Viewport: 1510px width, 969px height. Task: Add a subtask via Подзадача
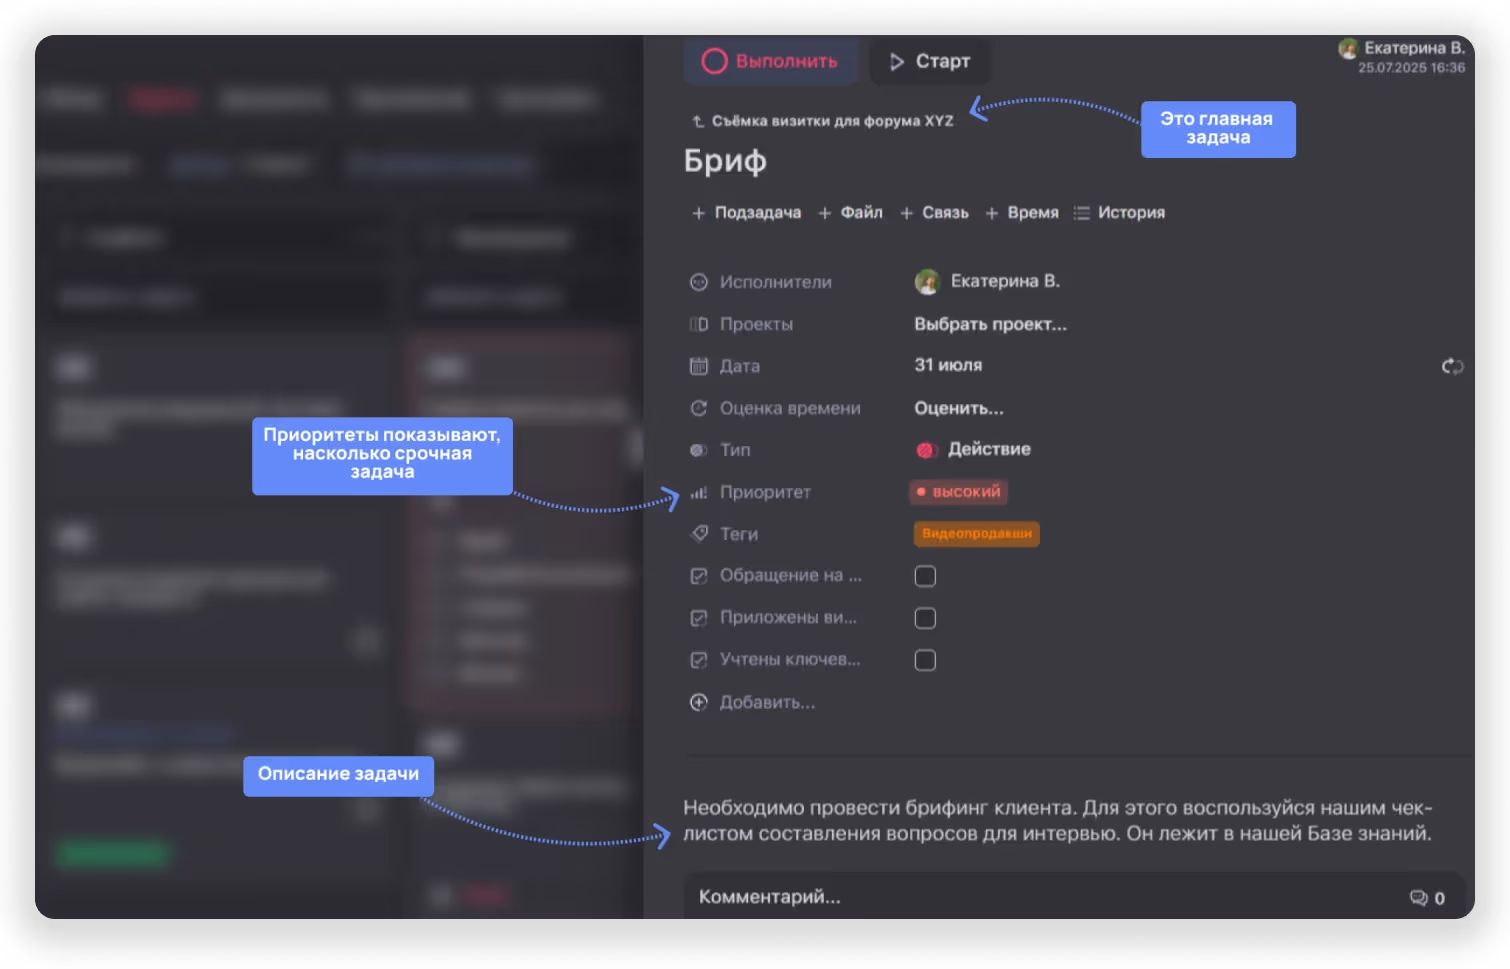pos(747,213)
